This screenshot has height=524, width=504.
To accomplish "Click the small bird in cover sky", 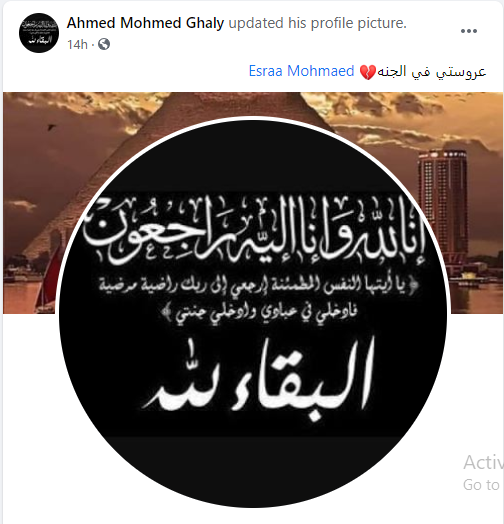I will click(x=51, y=127).
